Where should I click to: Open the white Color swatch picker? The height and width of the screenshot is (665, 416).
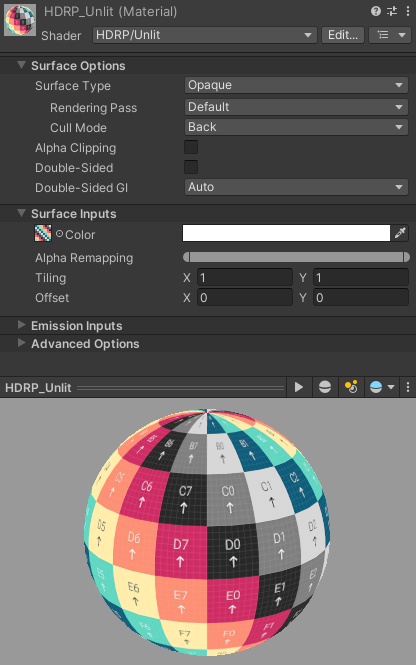(286, 233)
